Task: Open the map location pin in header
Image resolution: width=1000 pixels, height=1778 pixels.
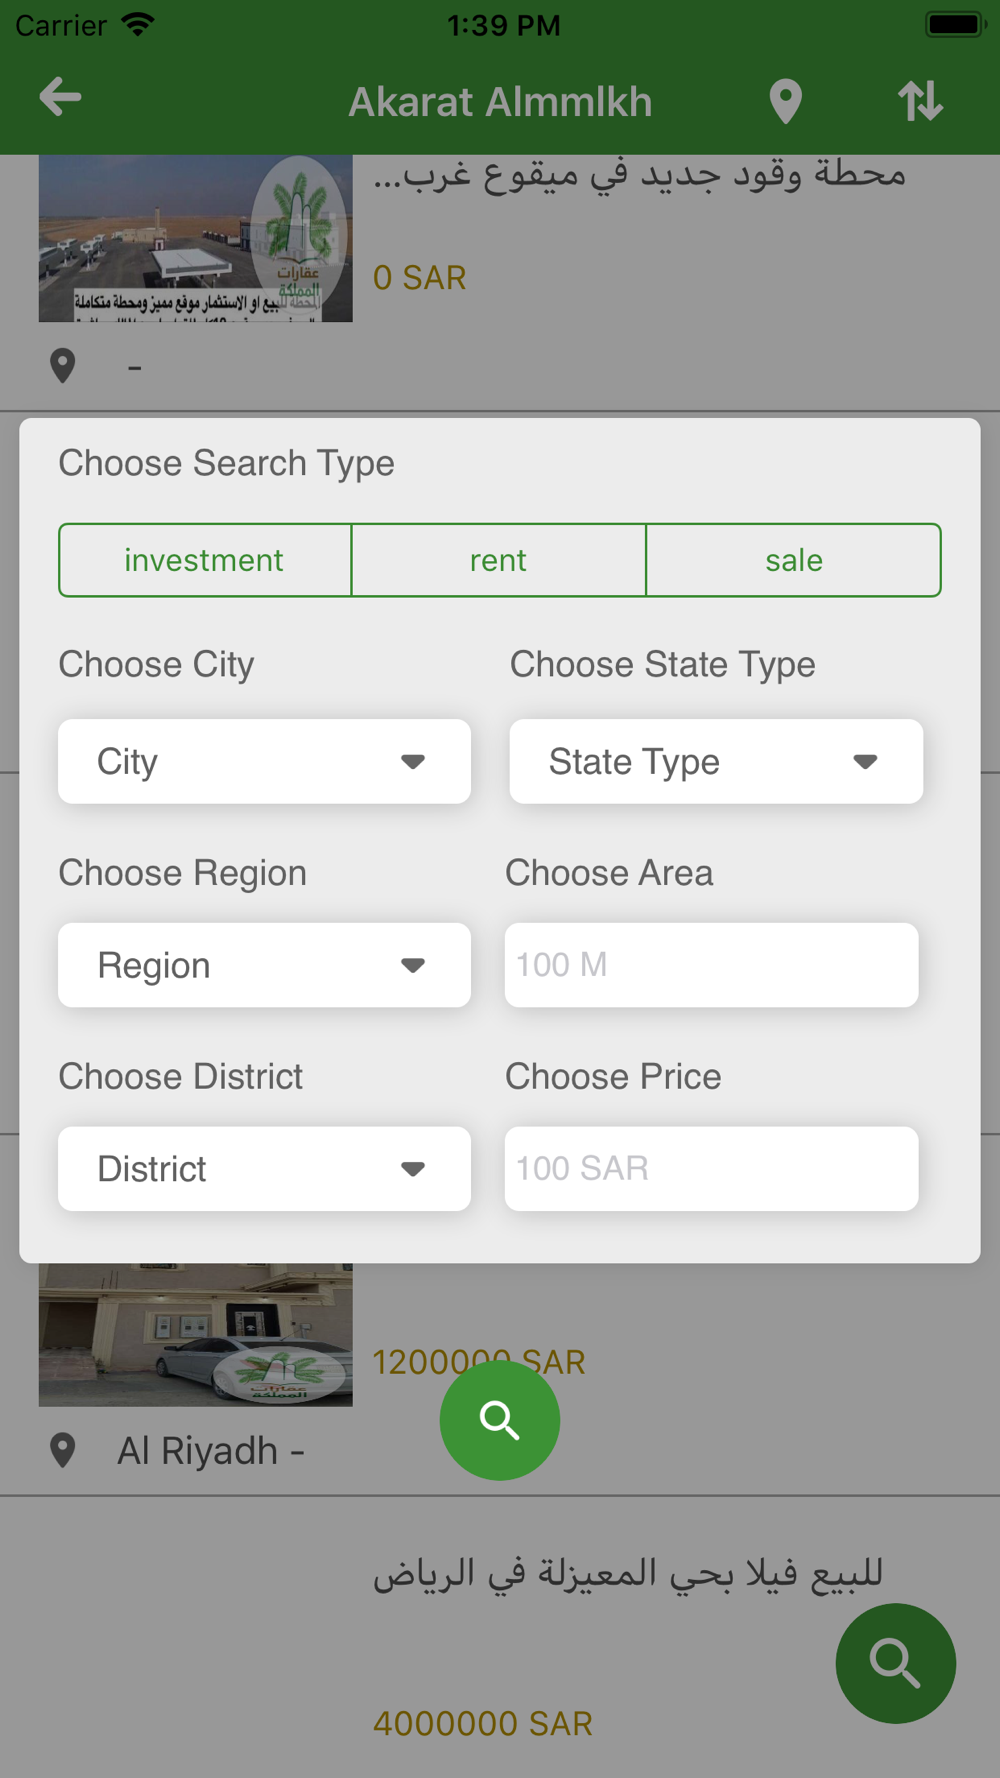Action: pos(785,101)
